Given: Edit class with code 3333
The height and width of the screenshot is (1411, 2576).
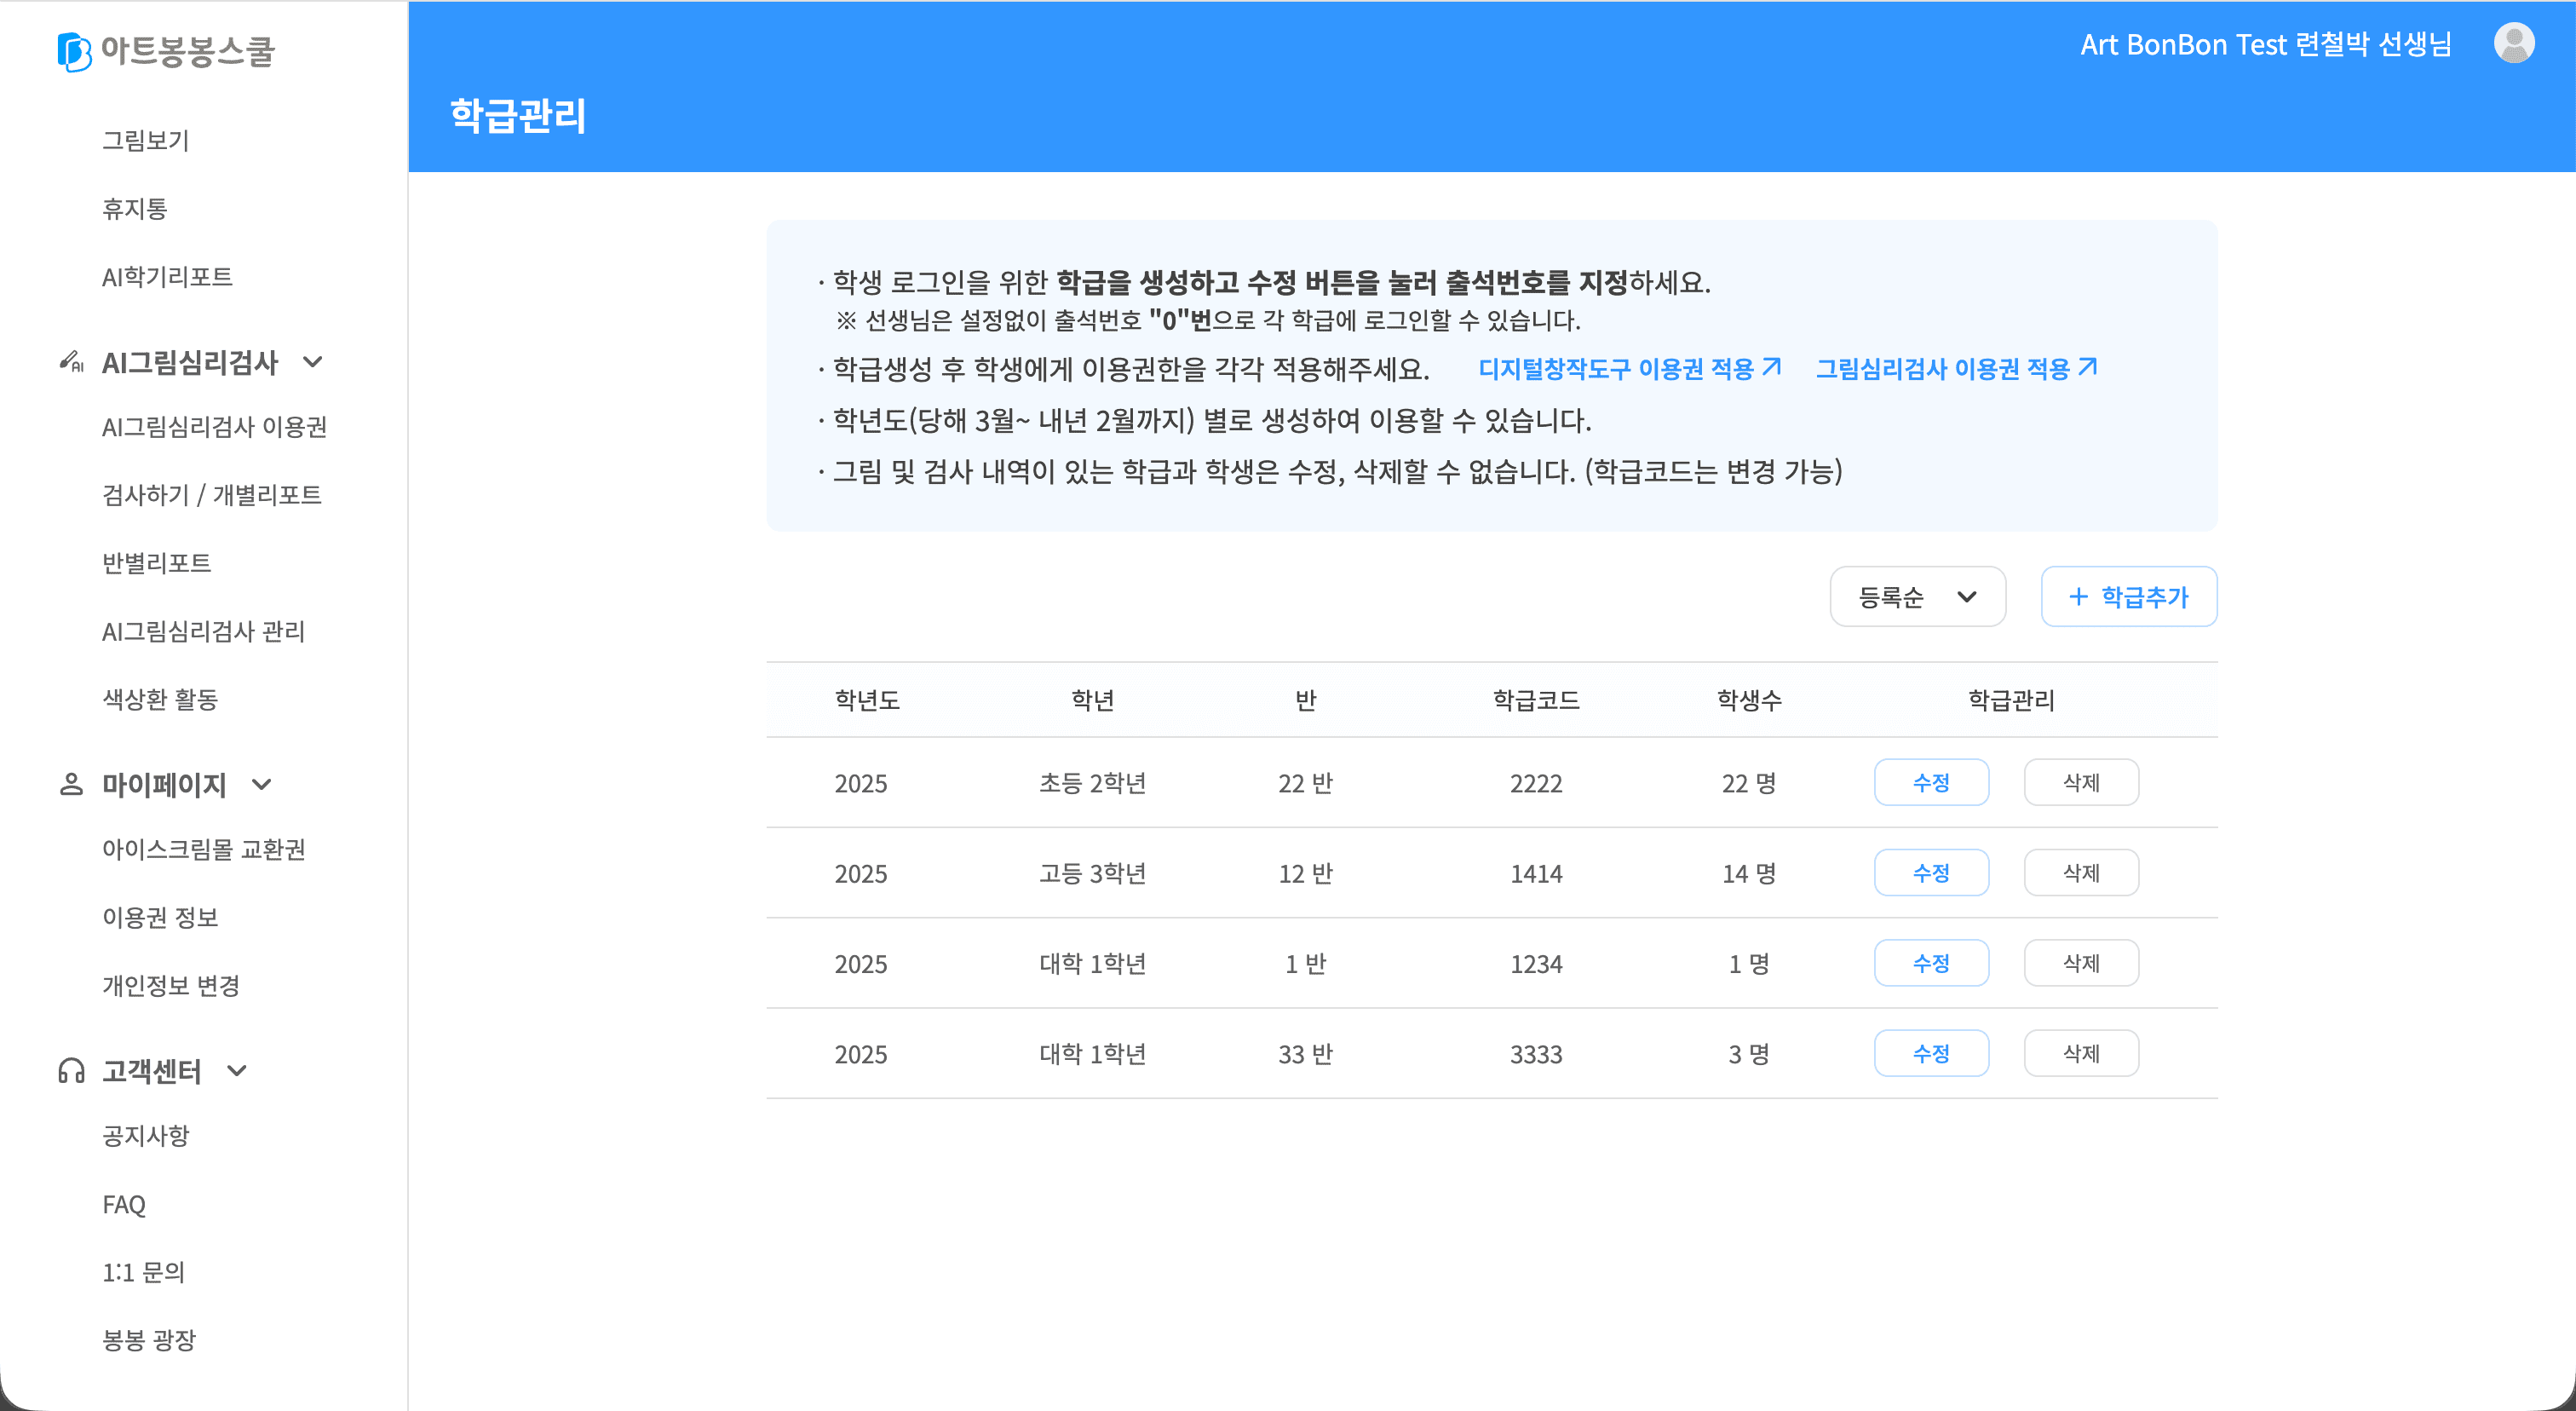Looking at the screenshot, I should click(1930, 1054).
